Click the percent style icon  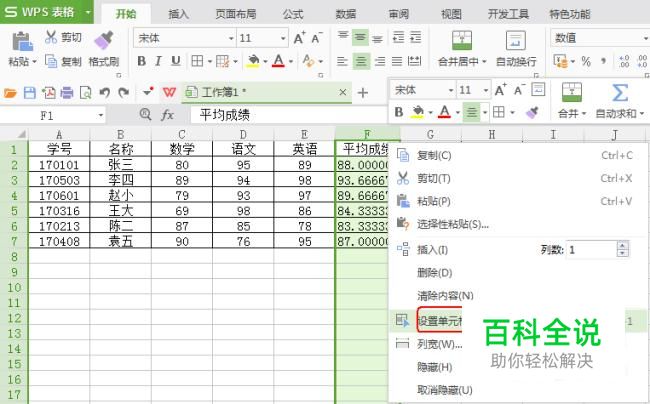pos(586,61)
